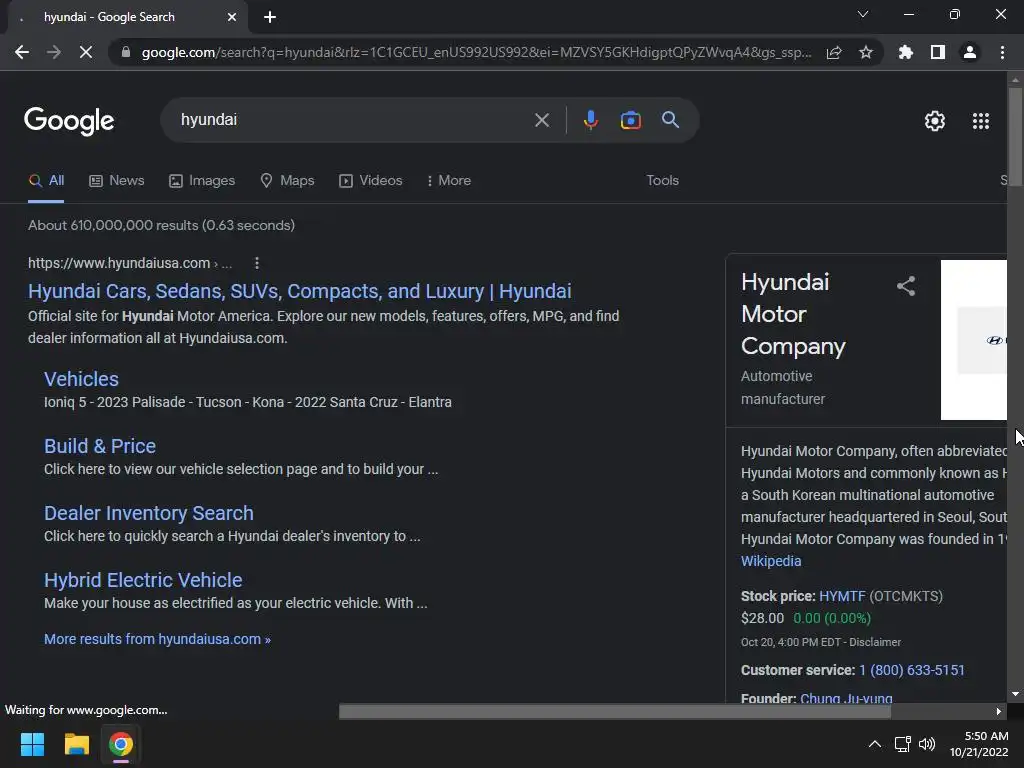
Task: Open Dealer Inventory Search sitelink
Action: click(x=148, y=513)
